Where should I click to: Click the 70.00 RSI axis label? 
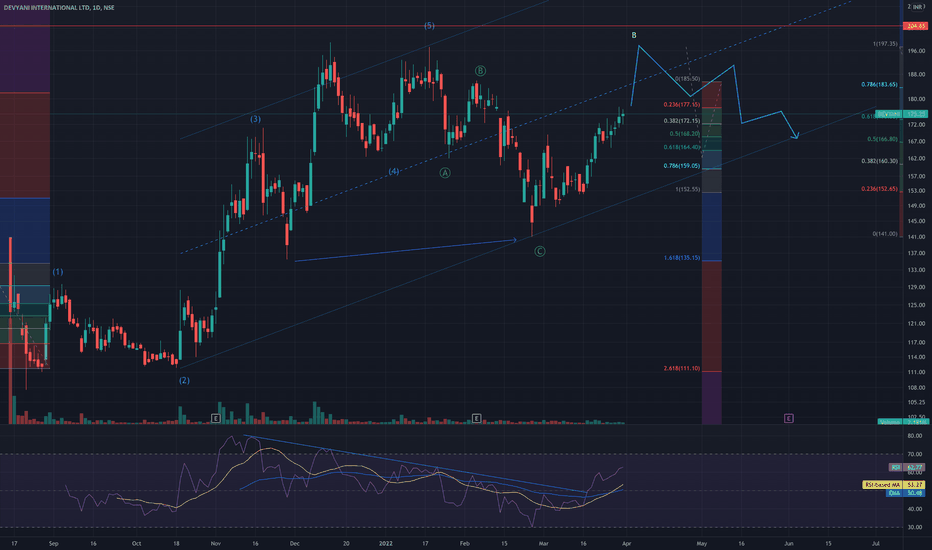(x=915, y=454)
